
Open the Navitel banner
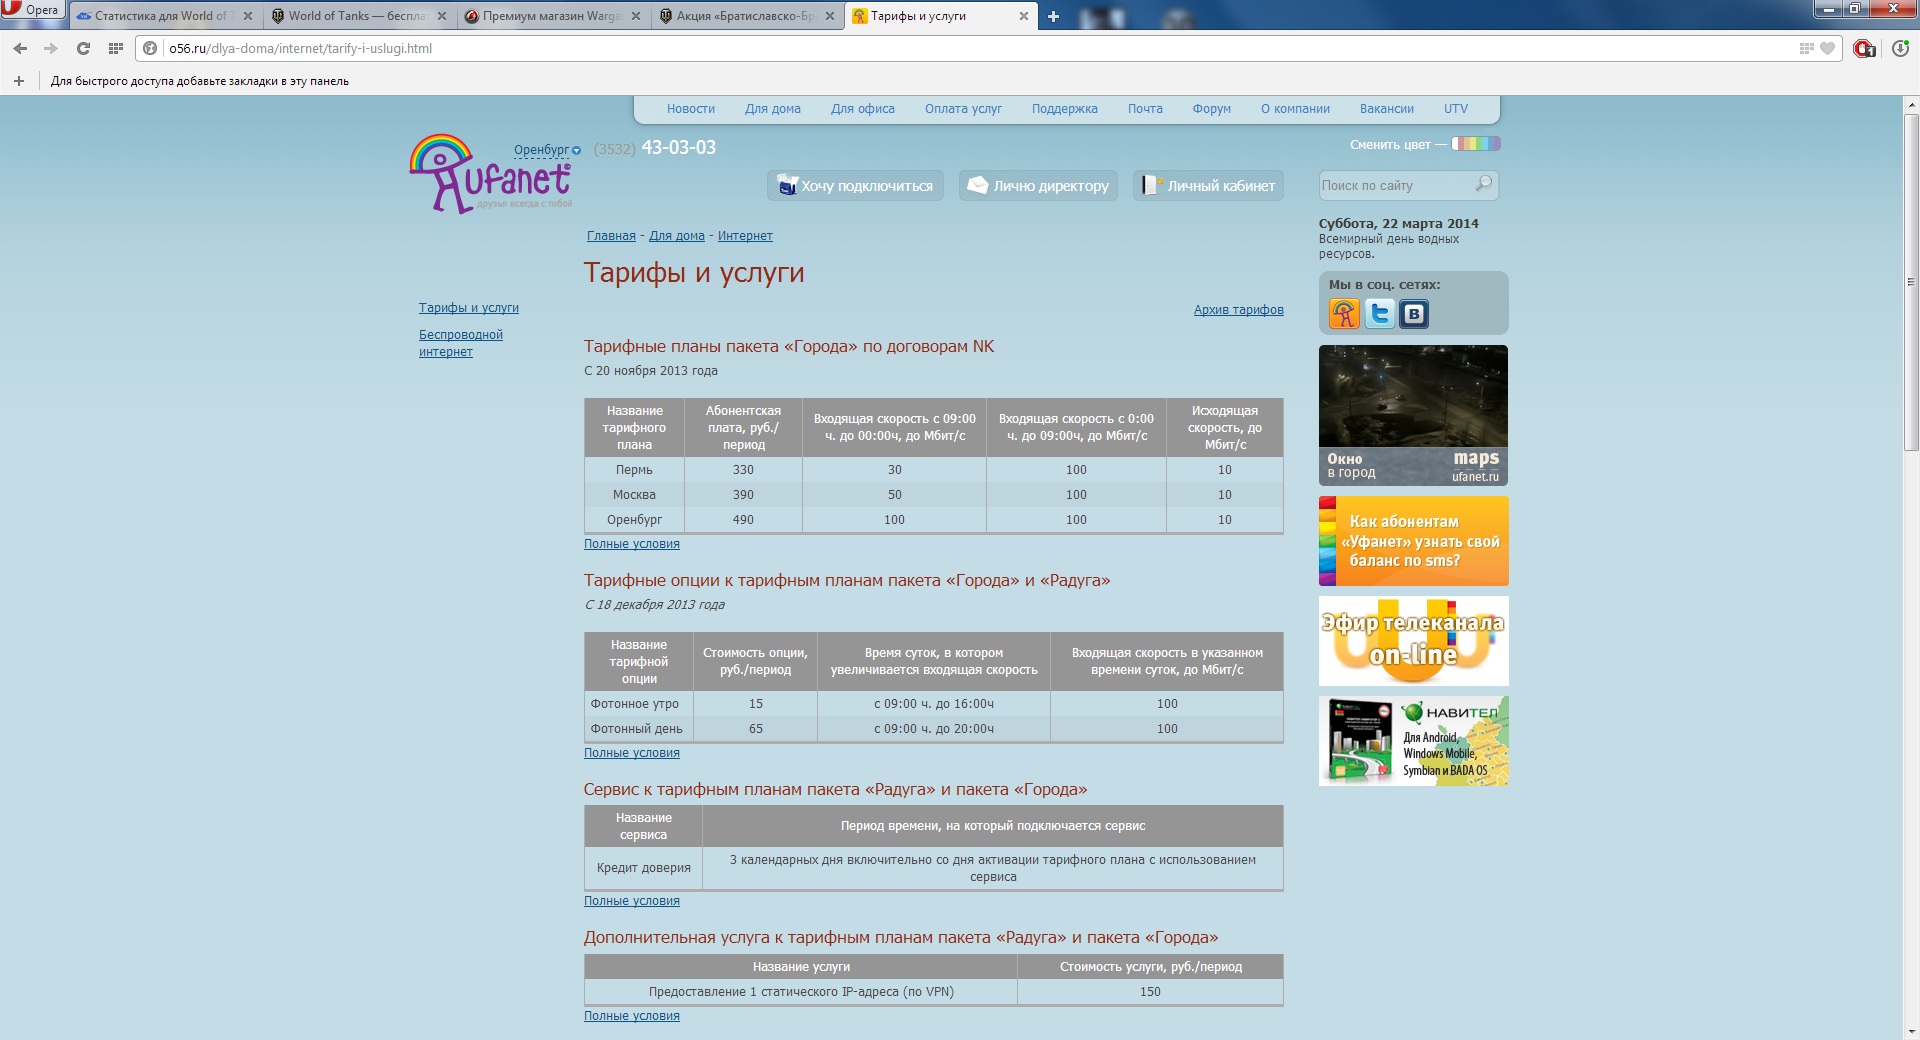tap(1413, 741)
